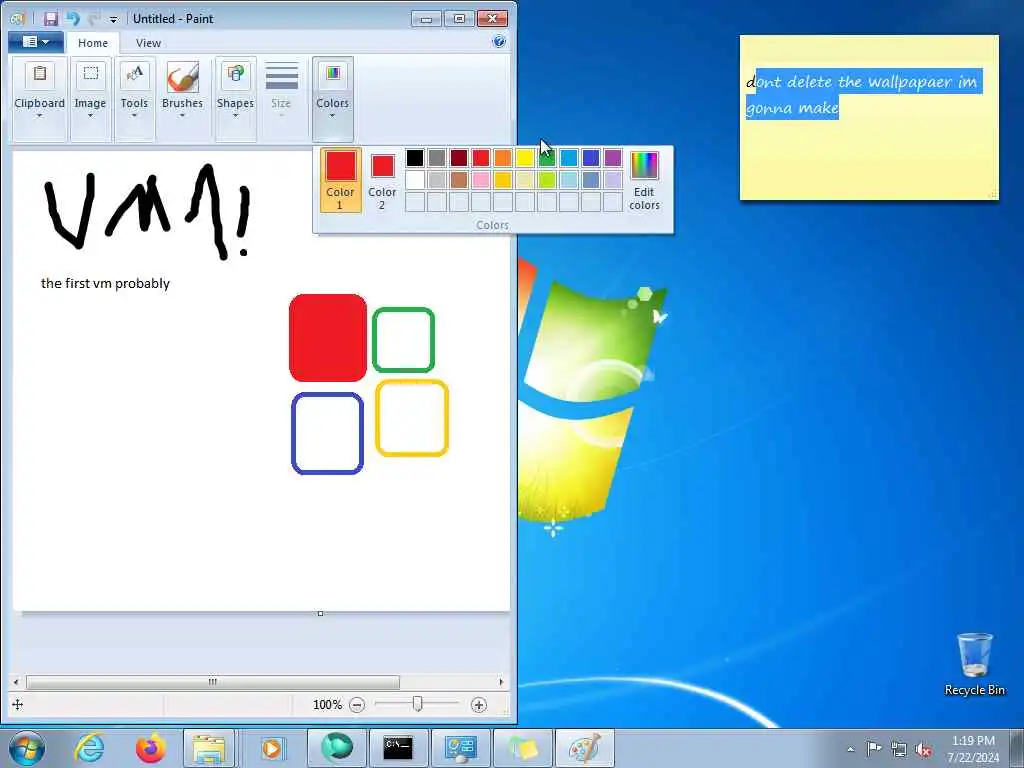Viewport: 1024px width, 768px height.
Task: Open Action Center flag icon
Action: 874,749
